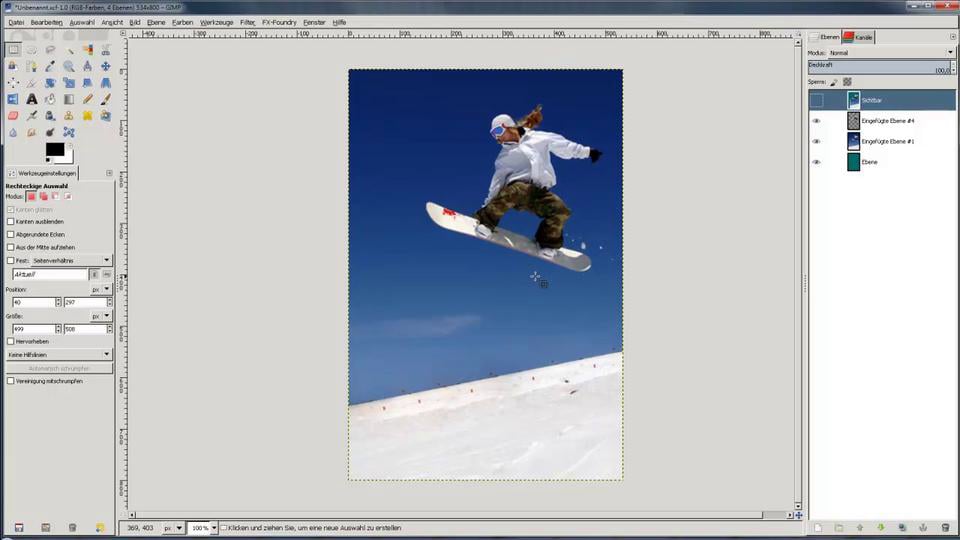Image resolution: width=960 pixels, height=540 pixels.
Task: Open the layers dock tab menu arrow
Action: coord(953,37)
